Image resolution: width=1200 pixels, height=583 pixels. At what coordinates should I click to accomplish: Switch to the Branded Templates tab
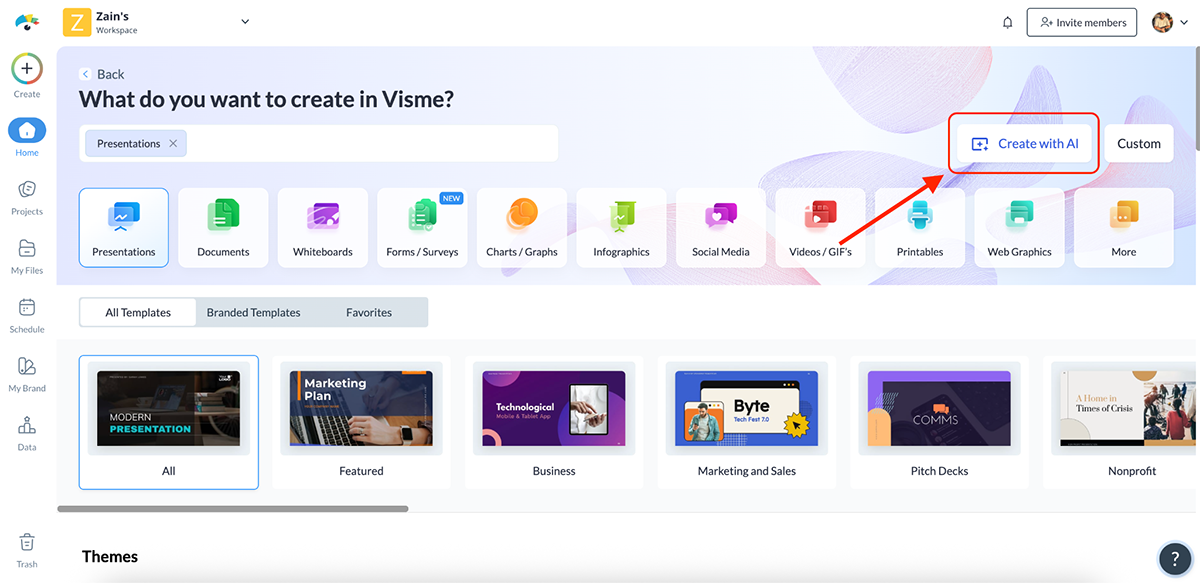pos(253,311)
